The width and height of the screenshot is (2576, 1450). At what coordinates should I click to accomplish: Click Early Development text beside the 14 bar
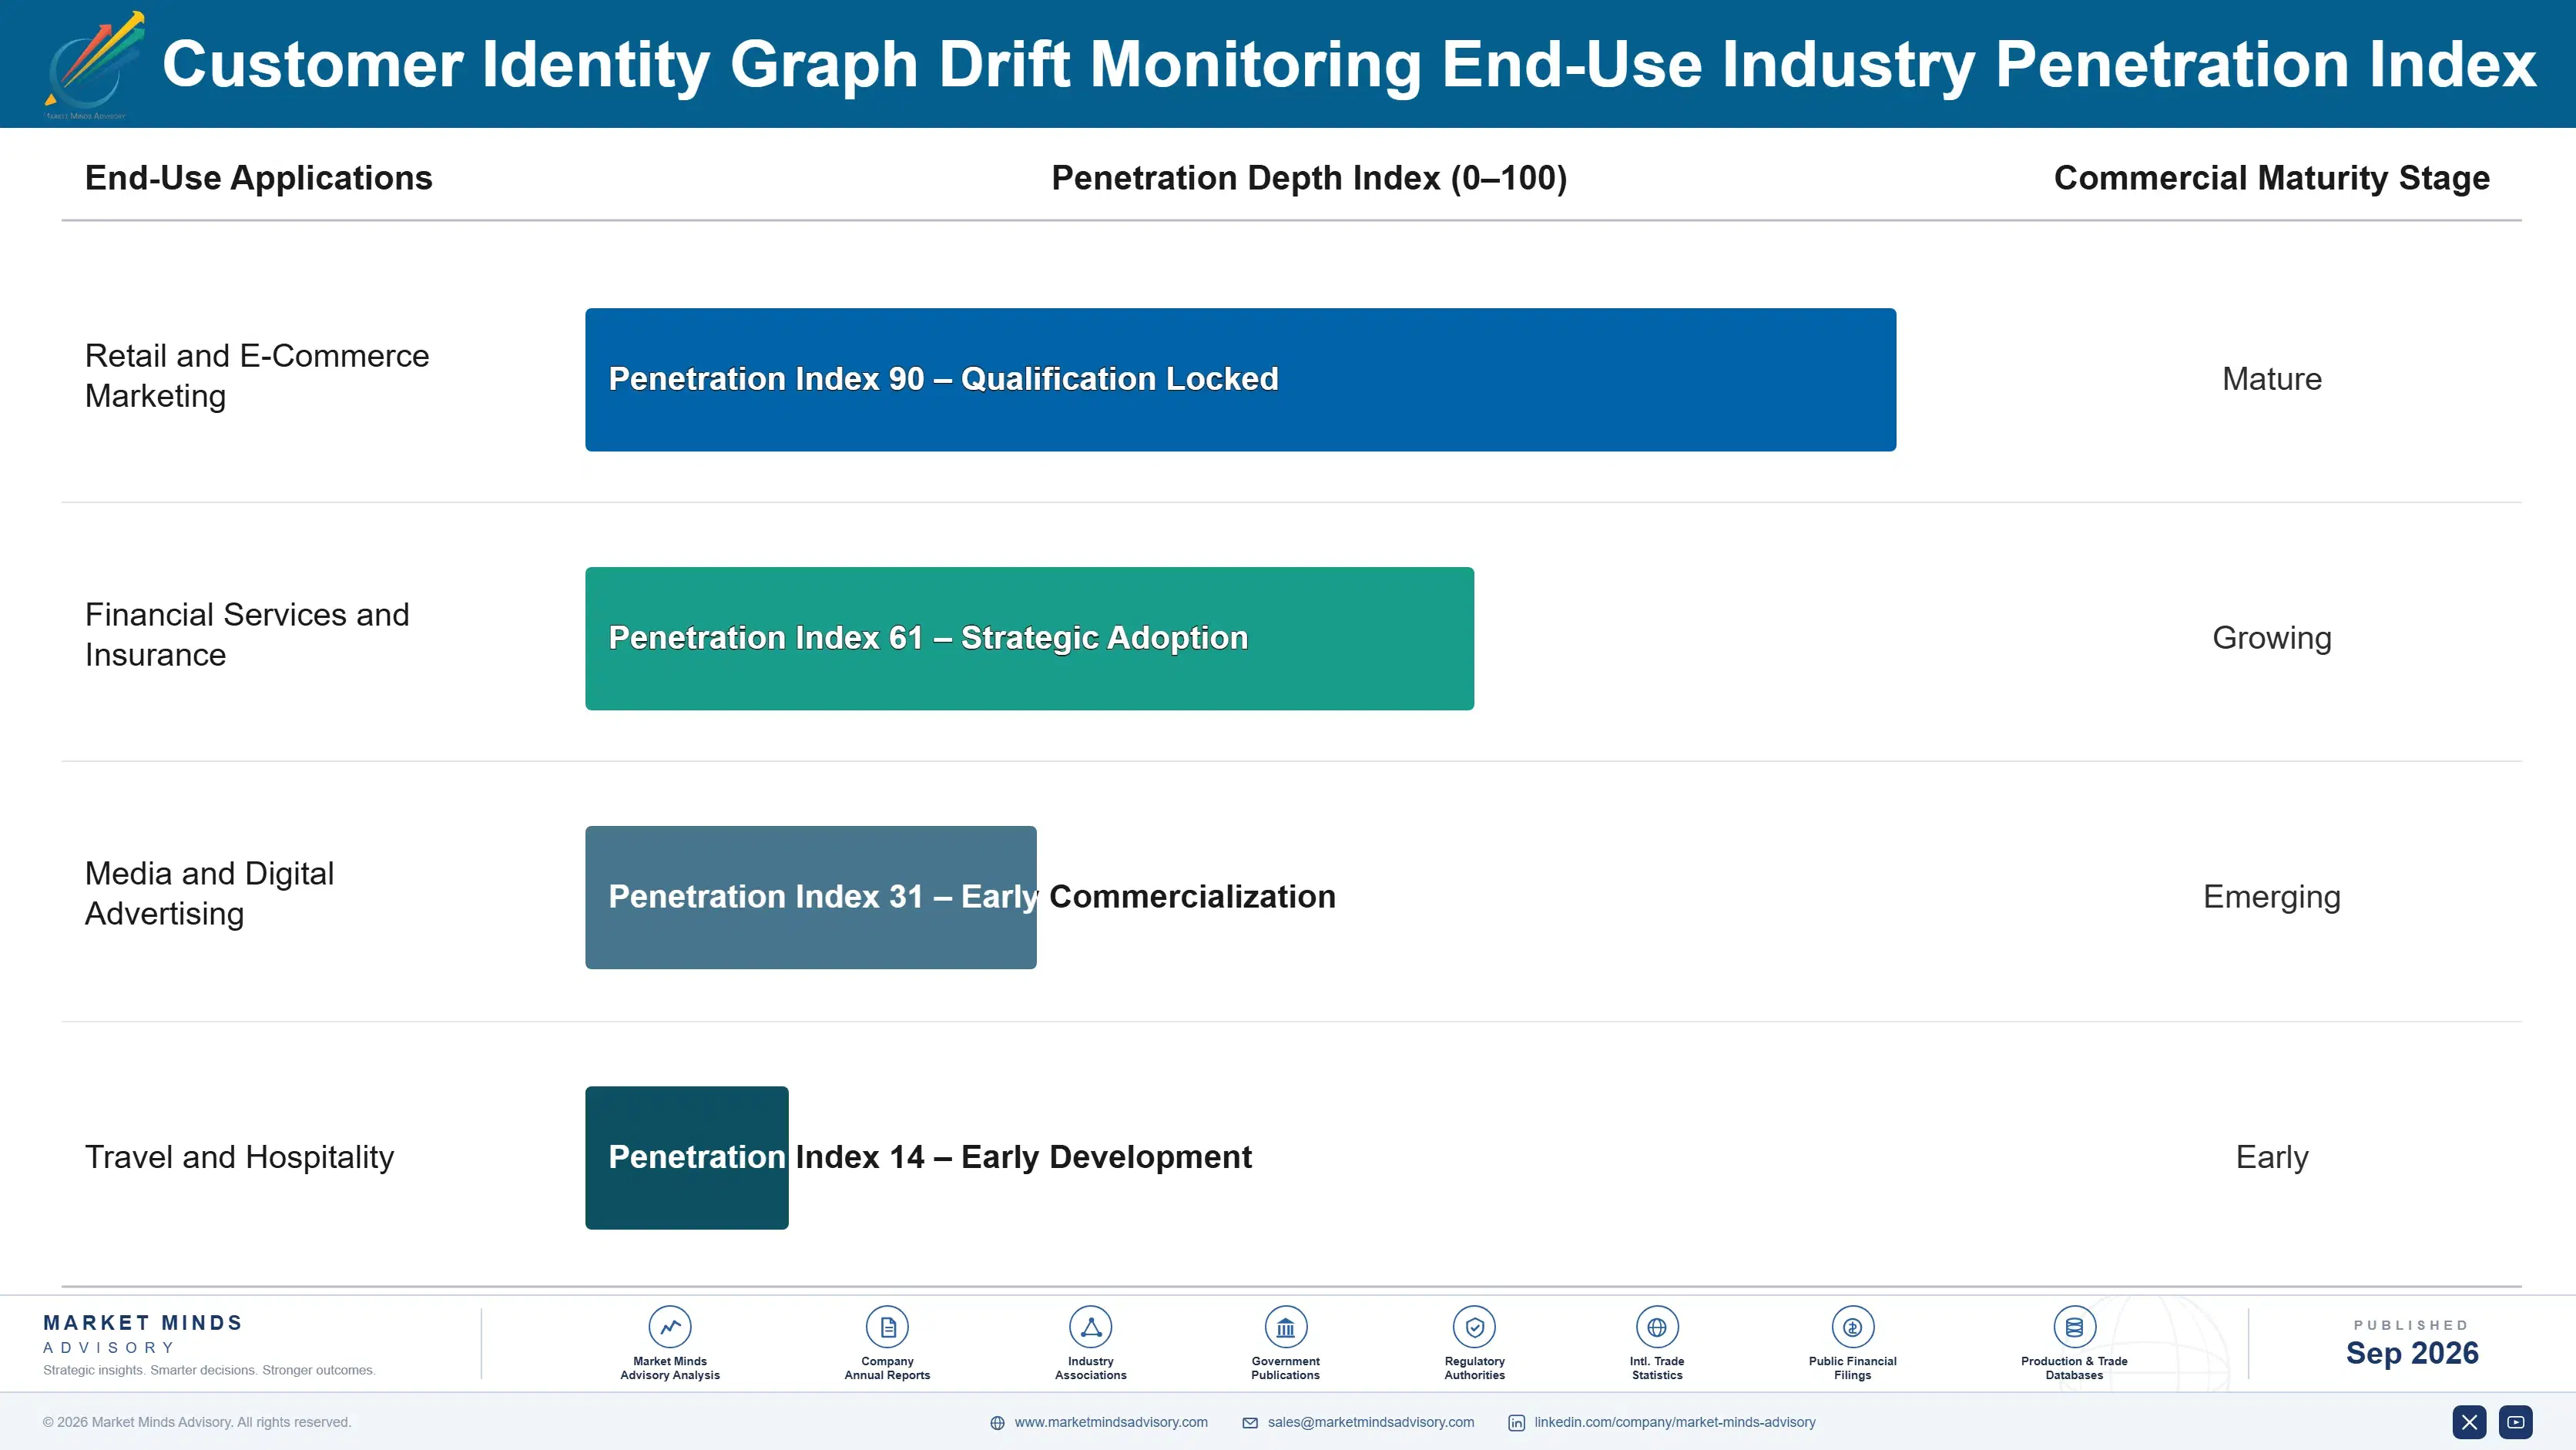[1106, 1157]
